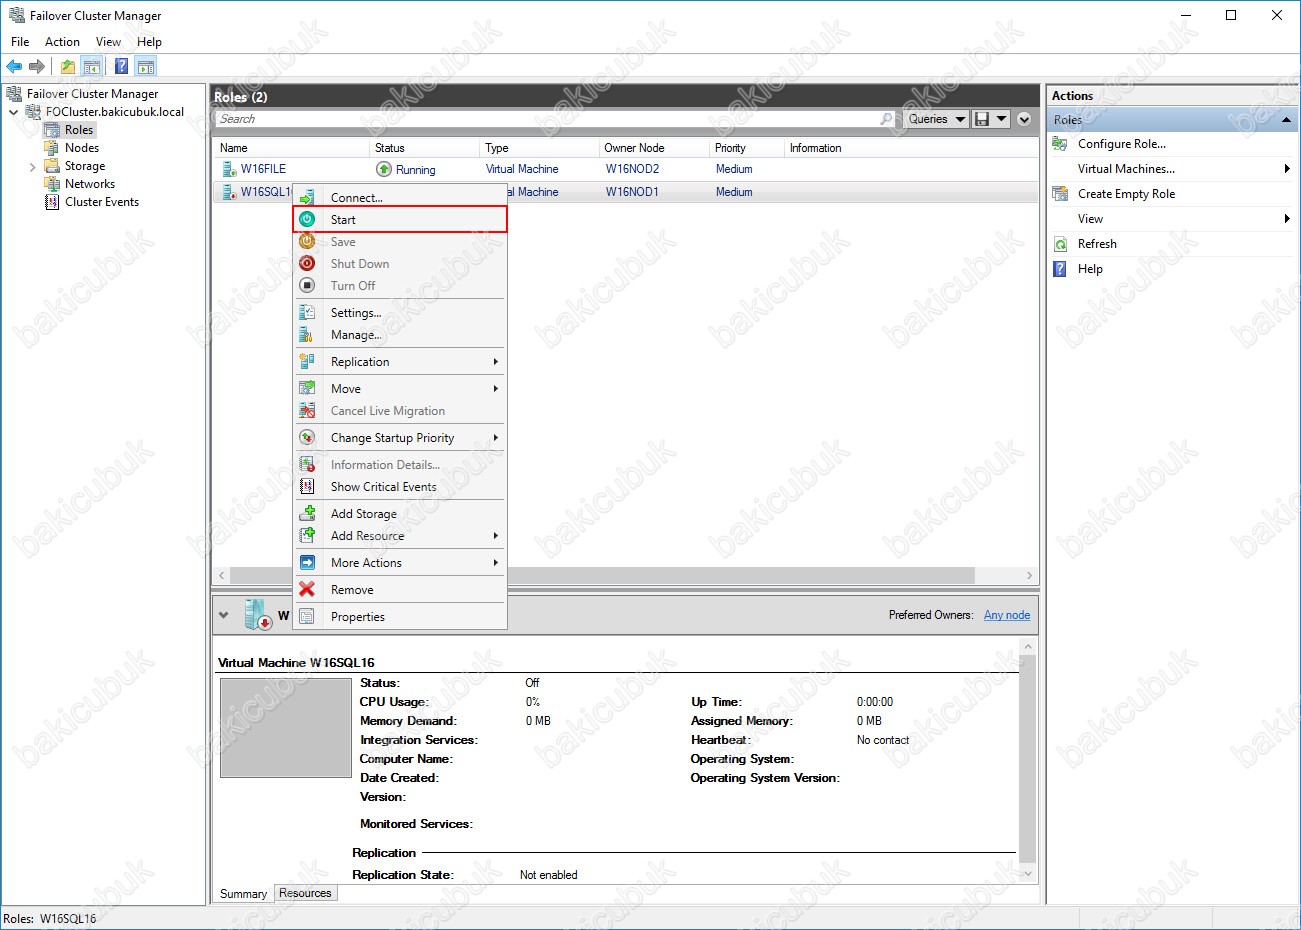Click the Move icon in context menu
Image resolution: width=1301 pixels, height=930 pixels.
point(307,388)
